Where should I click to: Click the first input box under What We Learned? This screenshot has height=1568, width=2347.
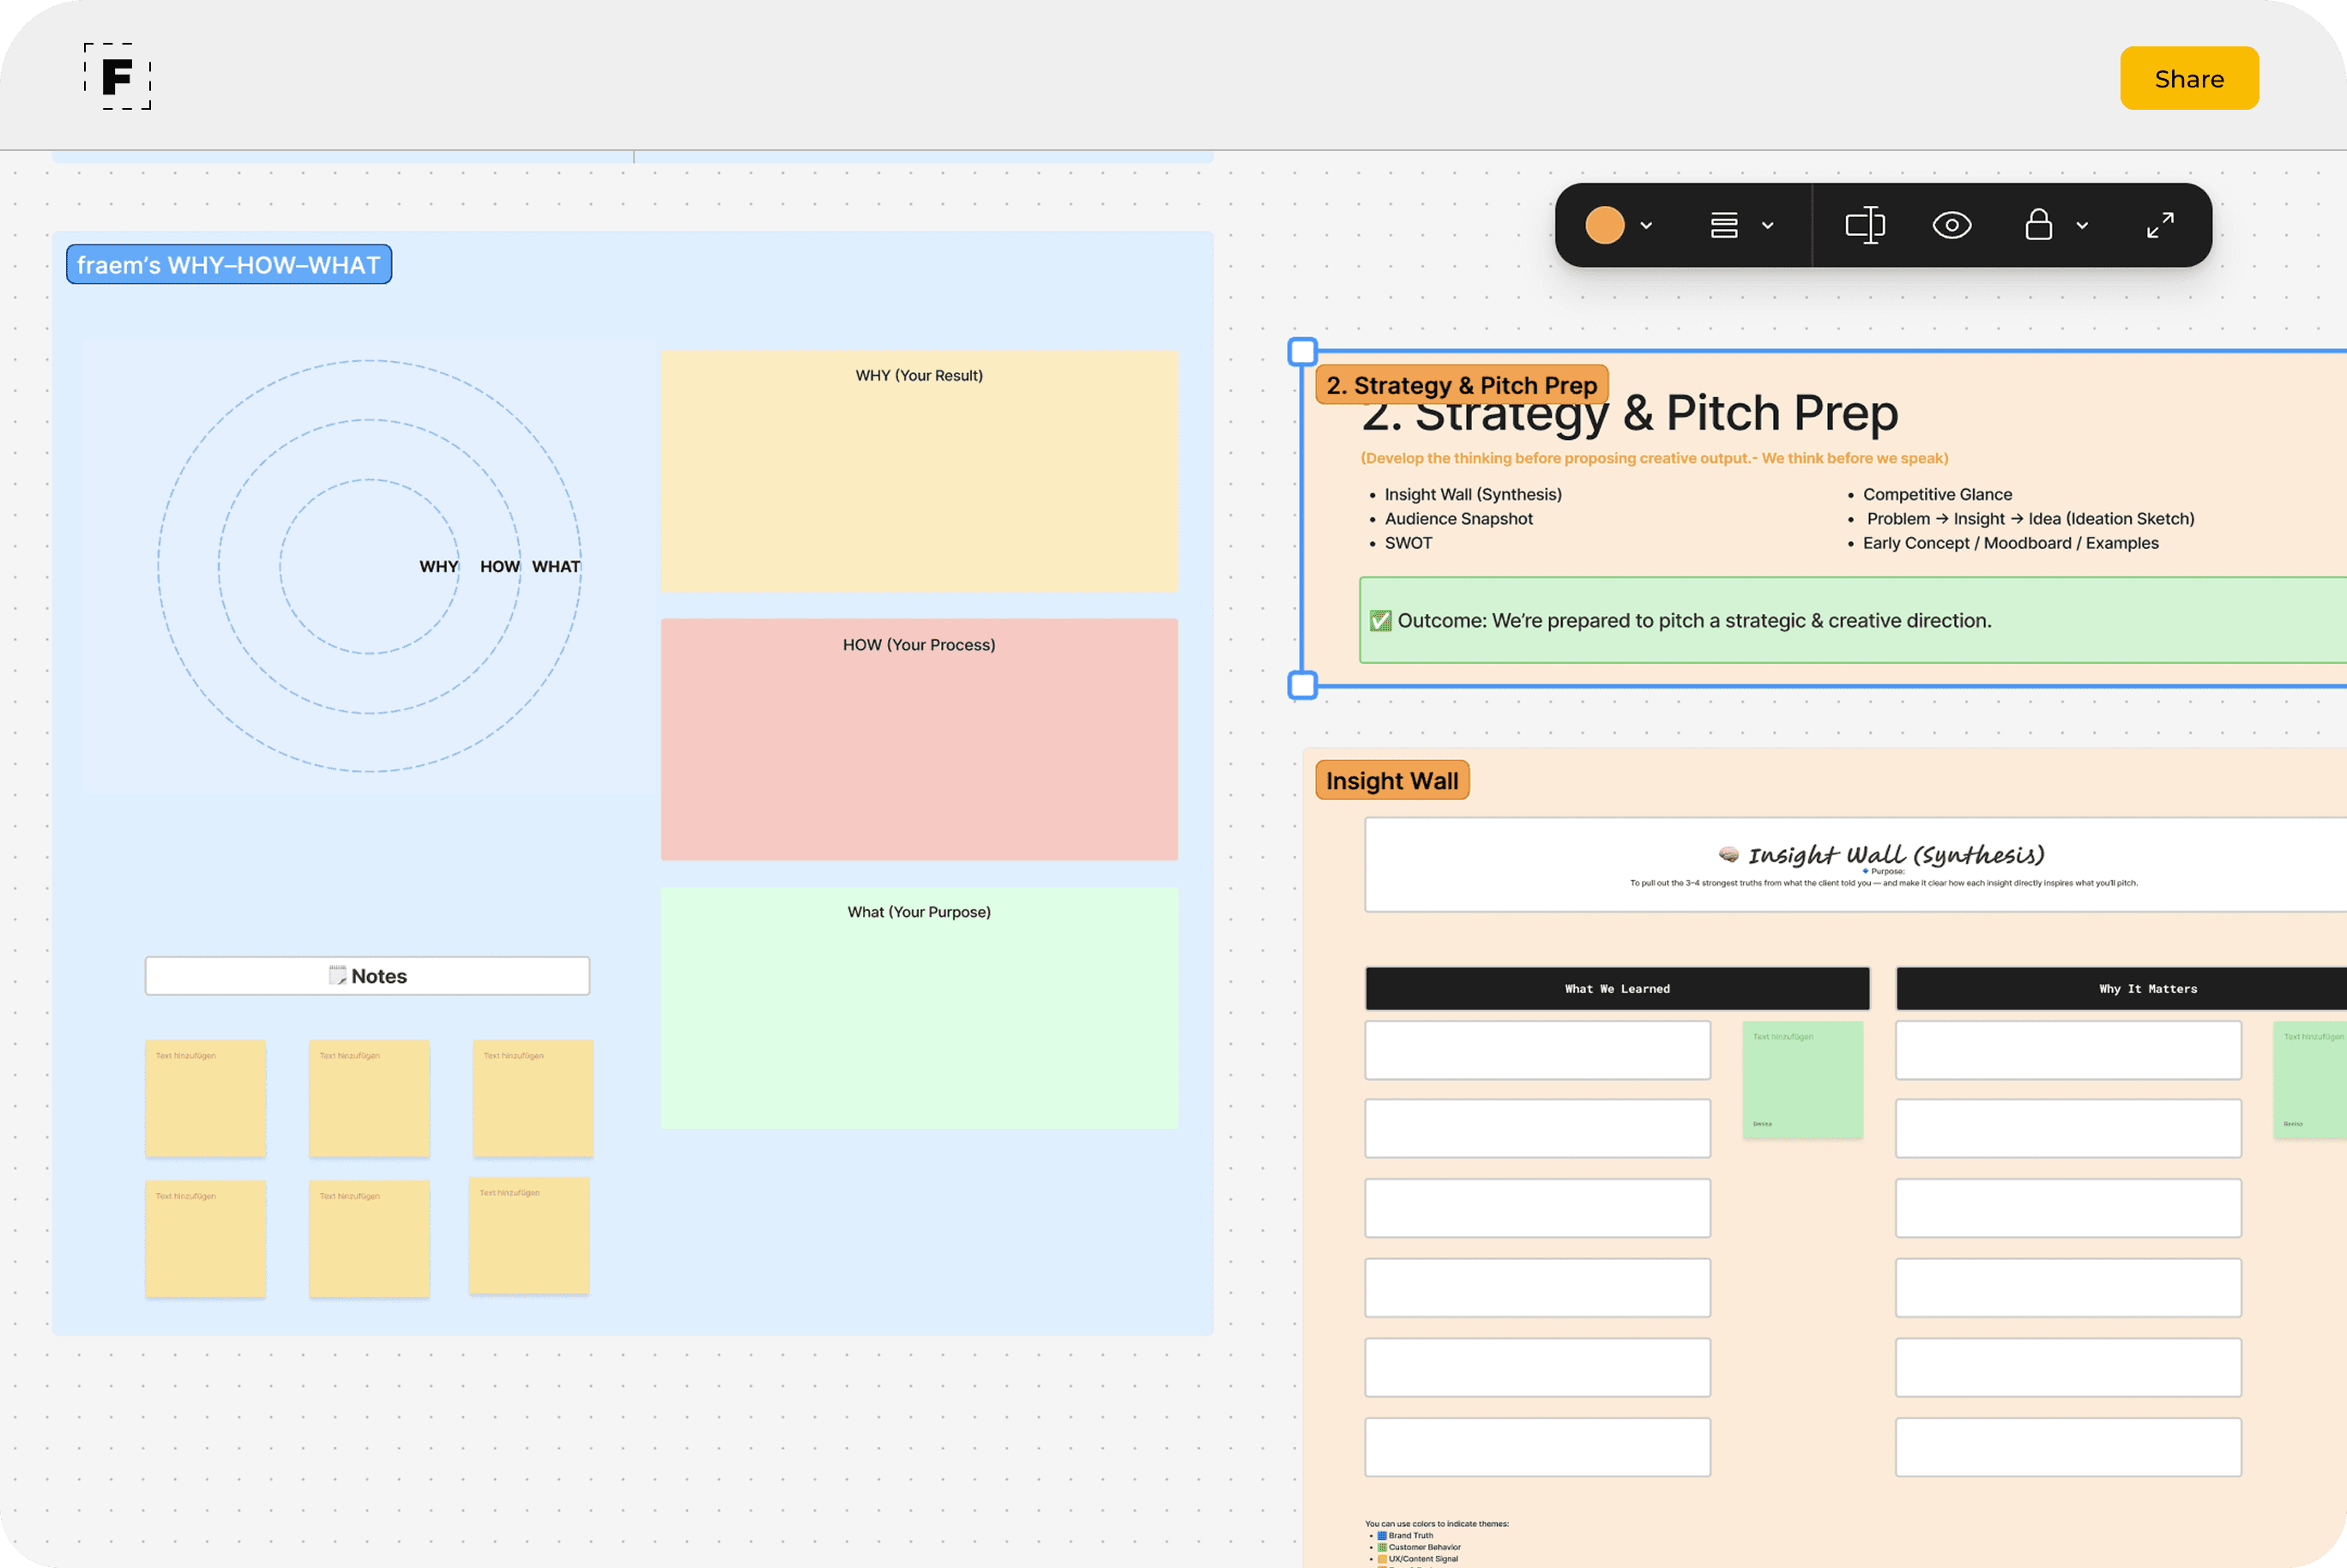(1537, 1050)
